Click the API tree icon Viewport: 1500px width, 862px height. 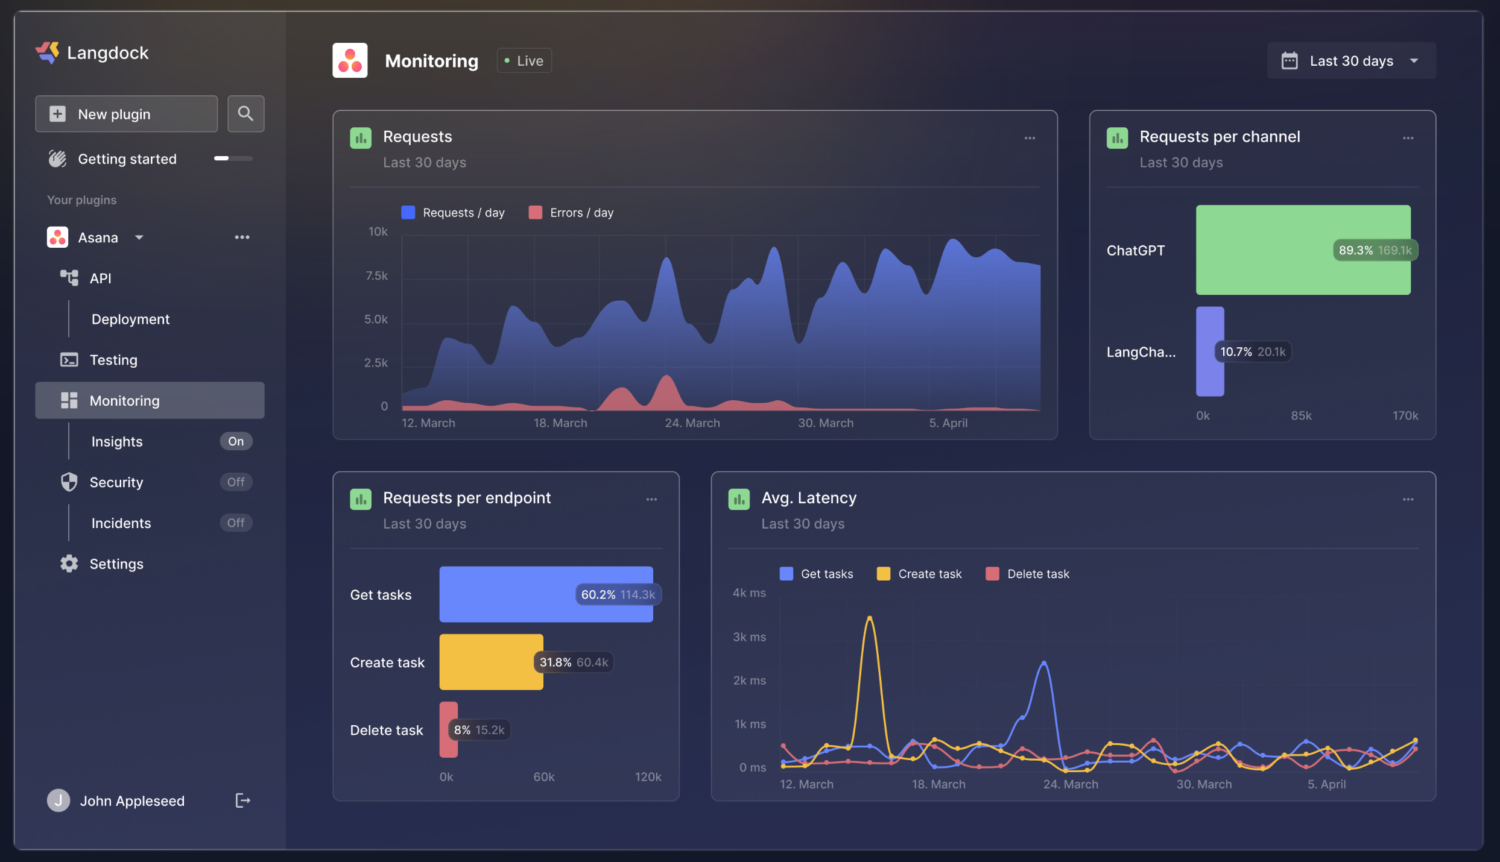click(x=69, y=278)
